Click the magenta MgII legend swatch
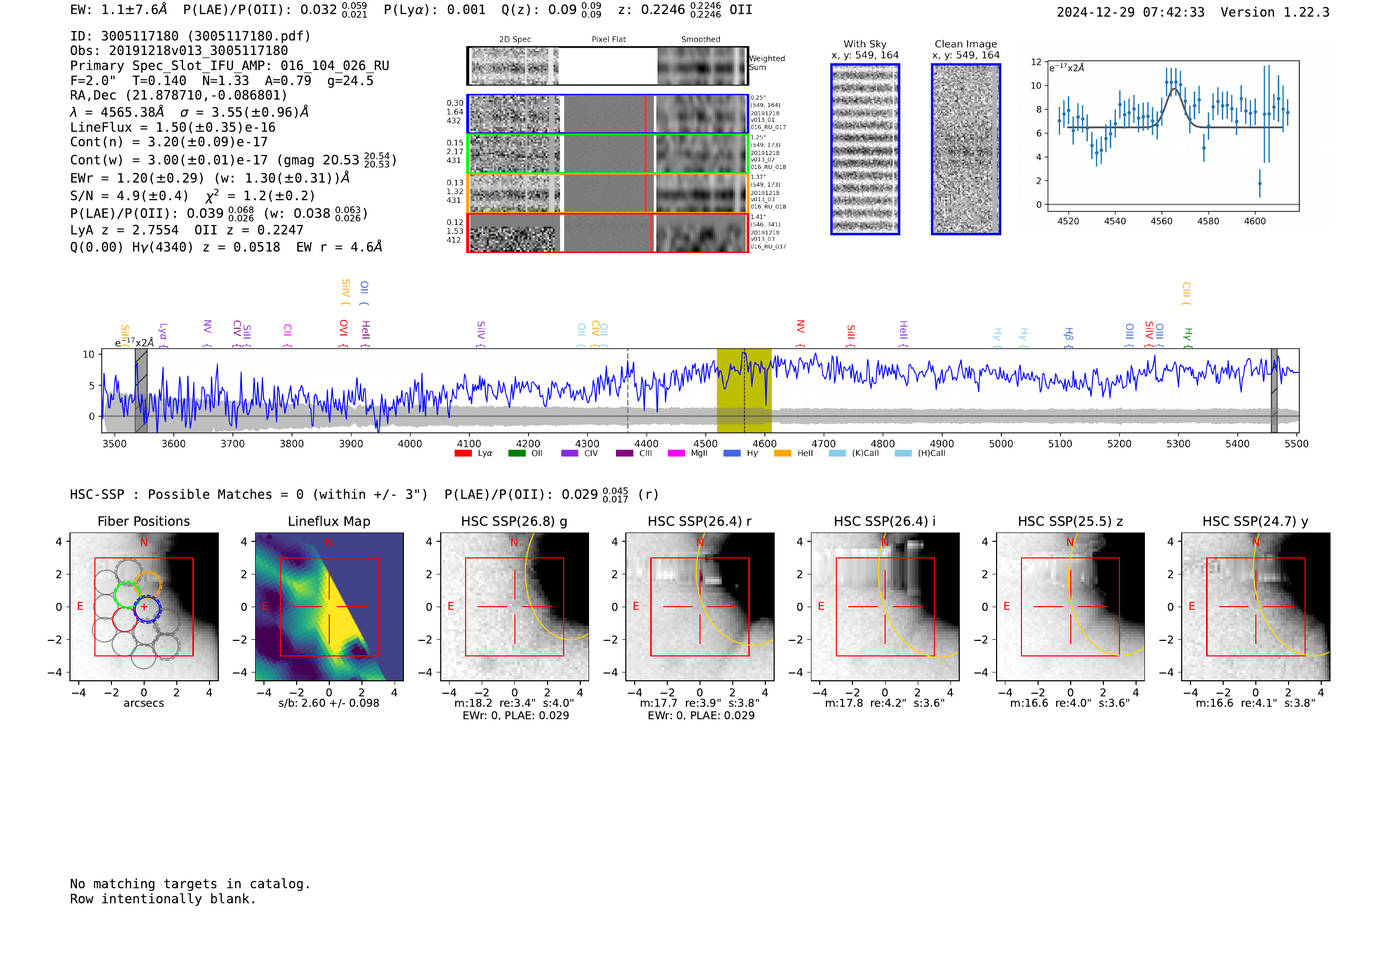 677,453
